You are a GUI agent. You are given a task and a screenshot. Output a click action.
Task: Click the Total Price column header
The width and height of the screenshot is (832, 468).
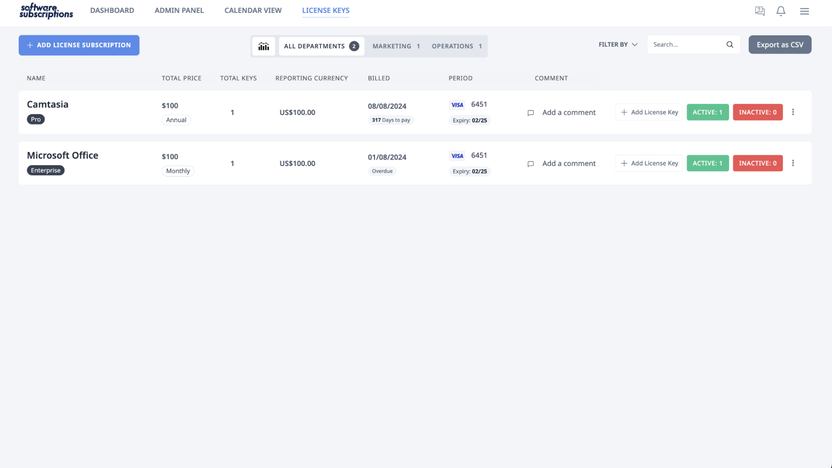pyautogui.click(x=181, y=78)
